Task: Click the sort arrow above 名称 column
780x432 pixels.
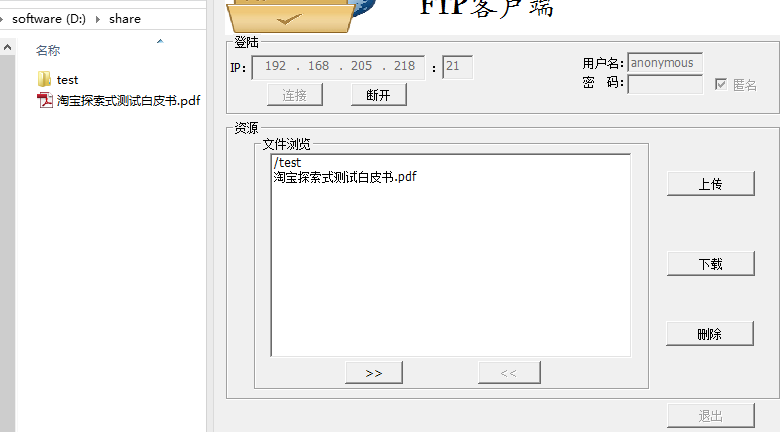Action: click(160, 41)
